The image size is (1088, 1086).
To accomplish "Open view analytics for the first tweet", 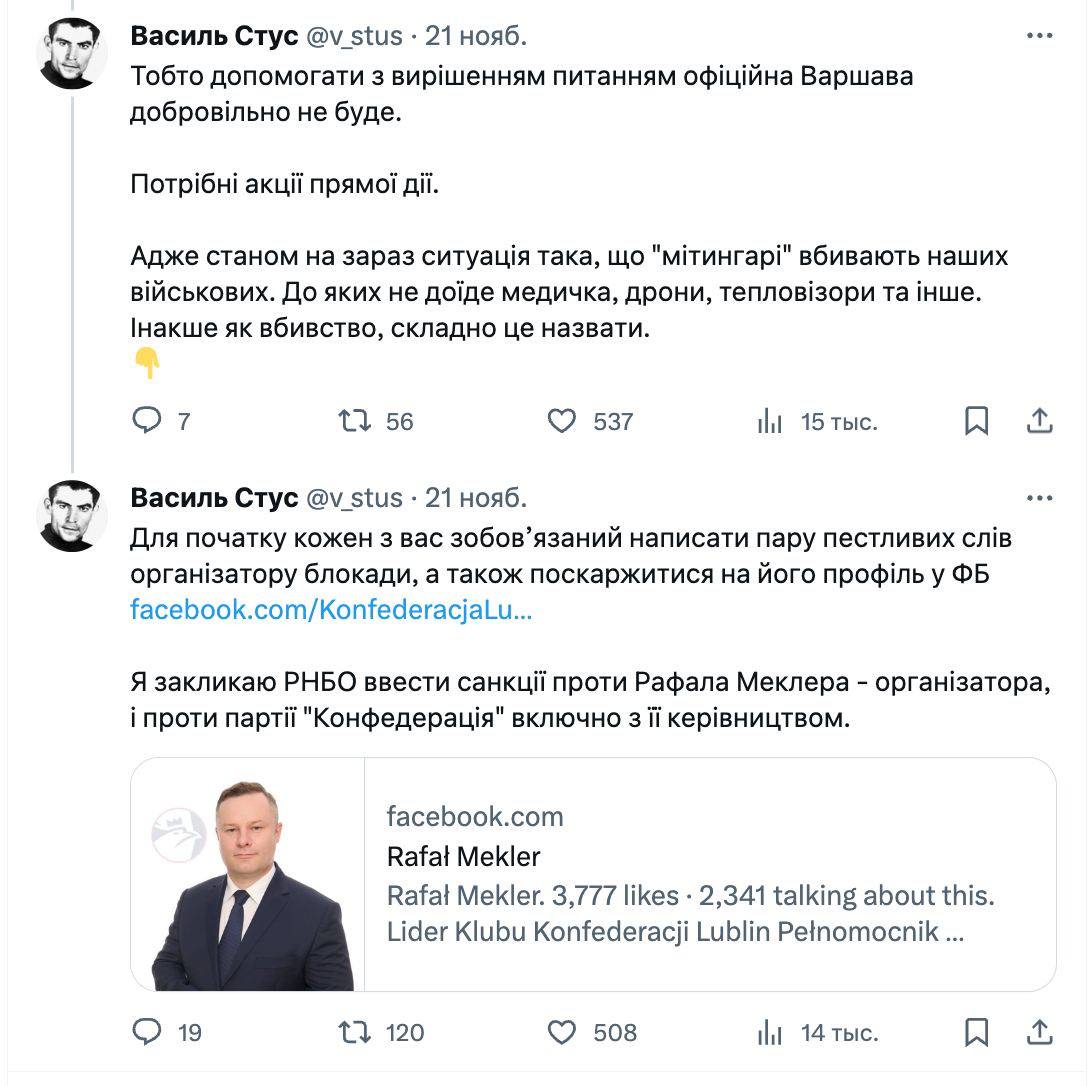I will 769,422.
